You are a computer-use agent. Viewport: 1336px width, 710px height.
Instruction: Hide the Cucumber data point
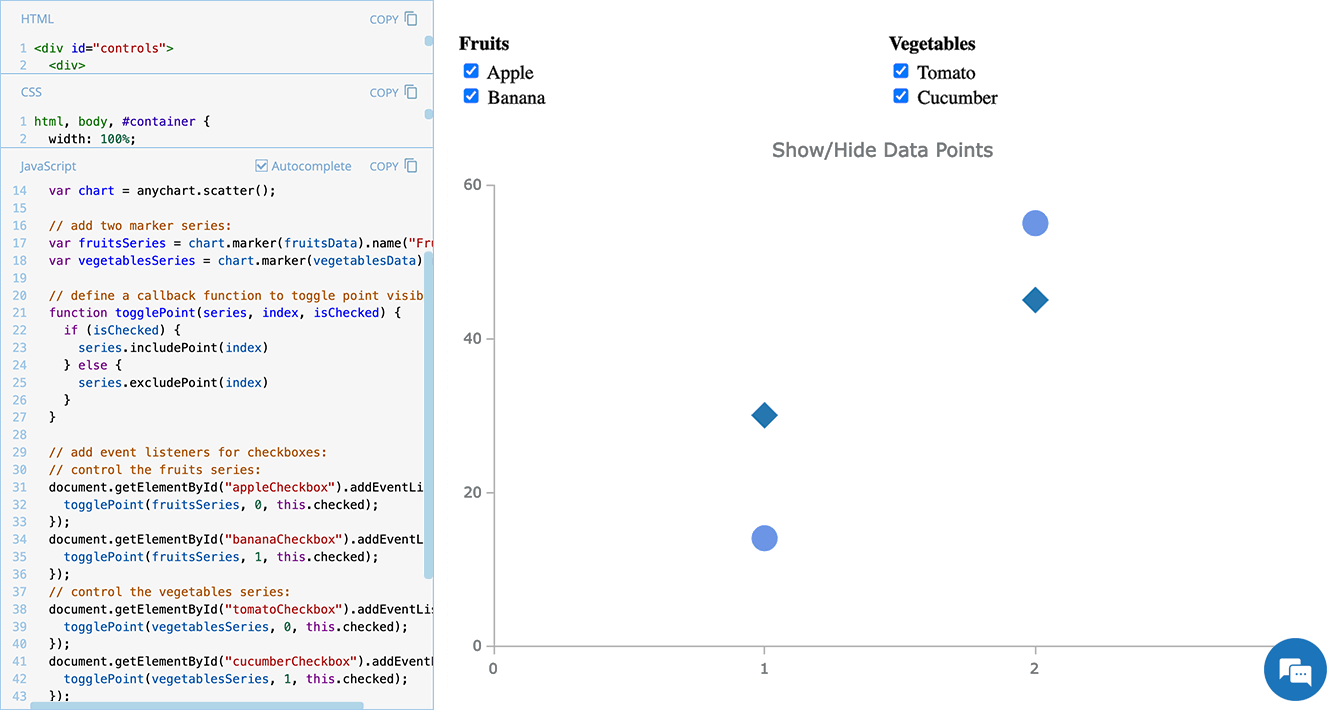pos(901,96)
